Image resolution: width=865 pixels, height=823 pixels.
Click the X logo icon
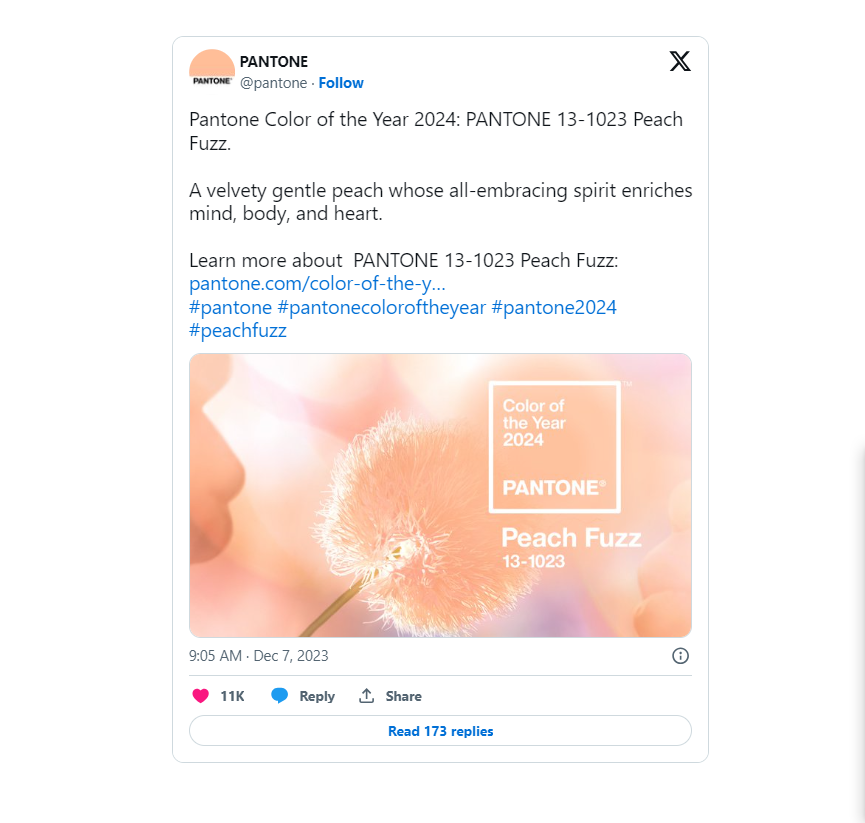(680, 61)
